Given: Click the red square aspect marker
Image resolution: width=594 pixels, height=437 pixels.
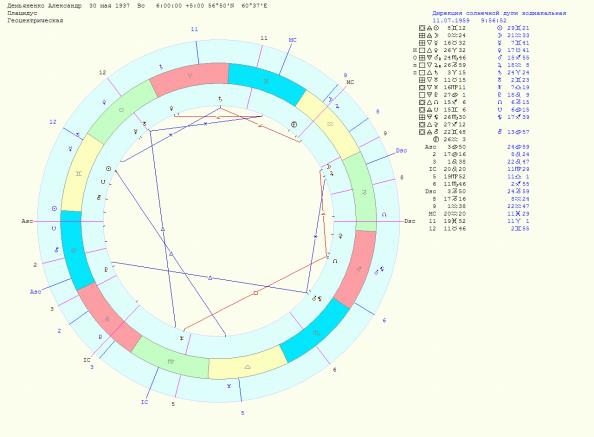Looking at the screenshot, I should coord(256,293).
